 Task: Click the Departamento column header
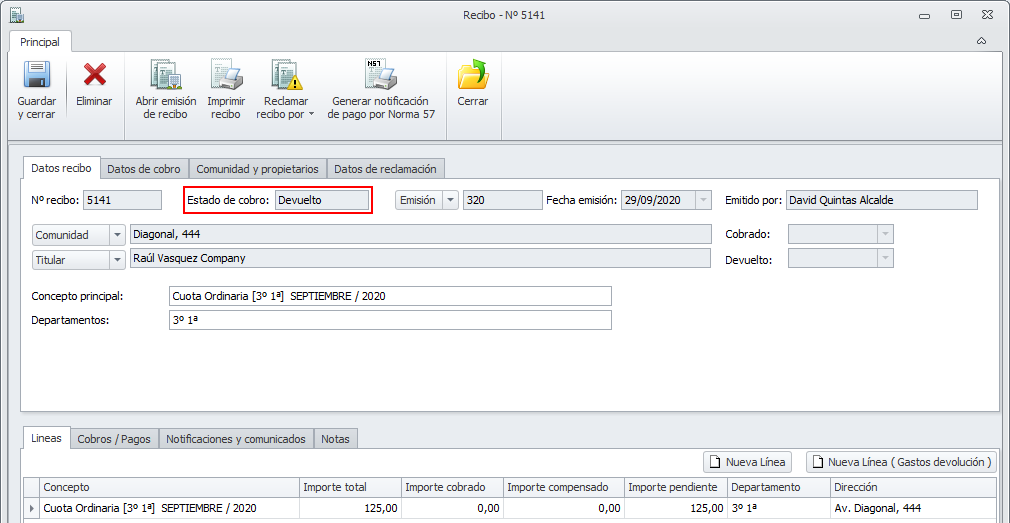click(779, 488)
